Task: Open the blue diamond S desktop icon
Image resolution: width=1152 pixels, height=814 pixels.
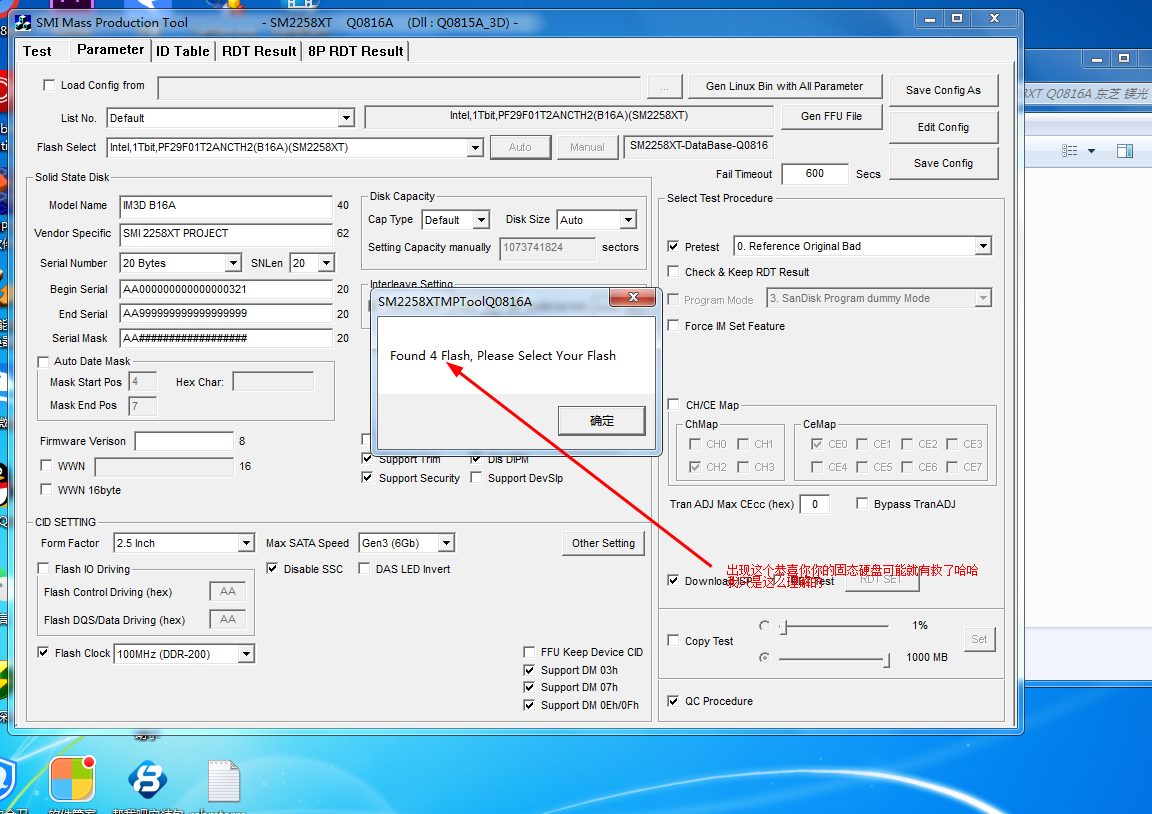Action: [x=148, y=779]
